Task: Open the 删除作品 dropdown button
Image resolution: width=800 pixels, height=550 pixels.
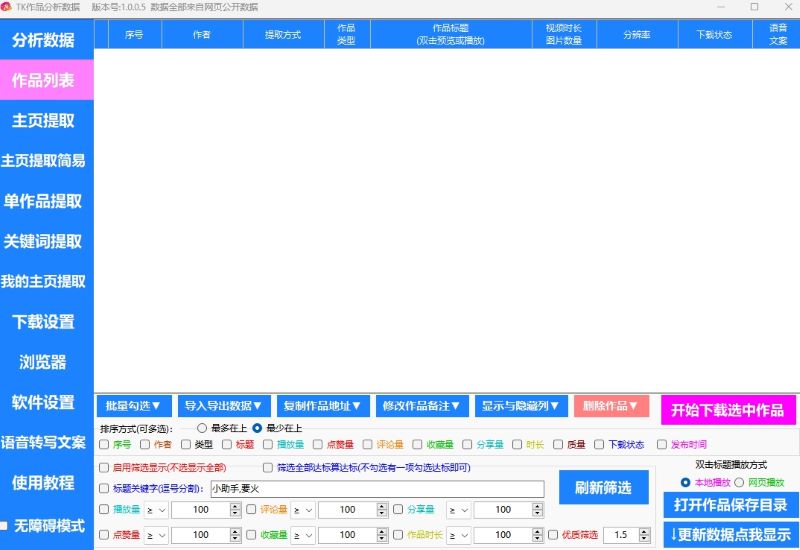Action: (611, 406)
